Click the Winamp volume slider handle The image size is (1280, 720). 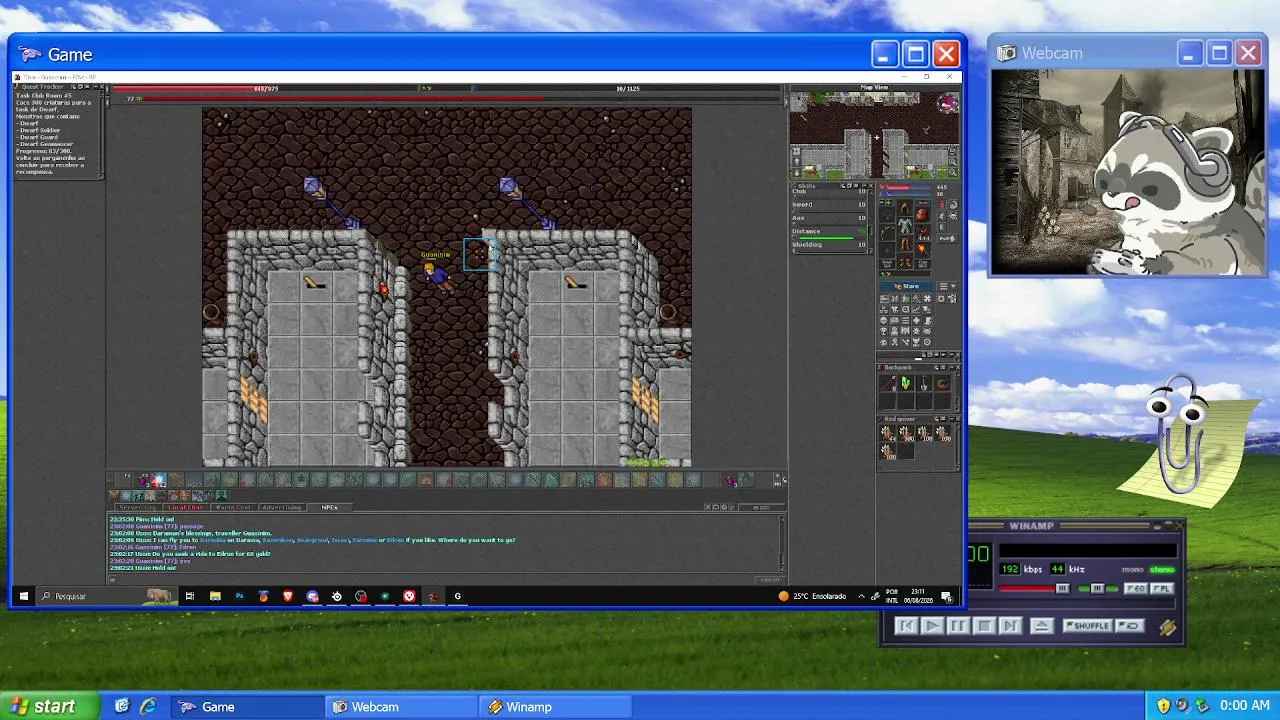pyautogui.click(x=1061, y=589)
